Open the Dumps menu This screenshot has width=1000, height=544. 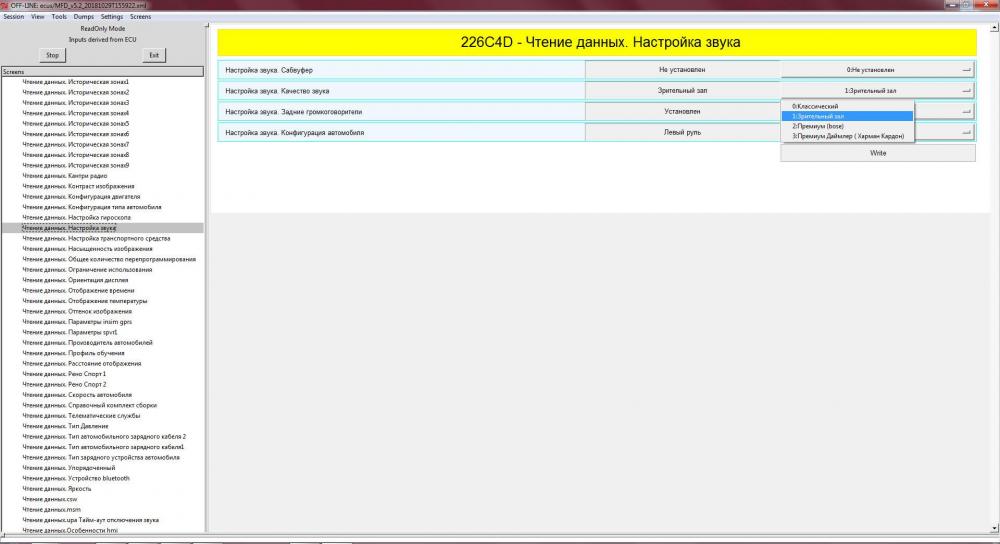point(84,17)
